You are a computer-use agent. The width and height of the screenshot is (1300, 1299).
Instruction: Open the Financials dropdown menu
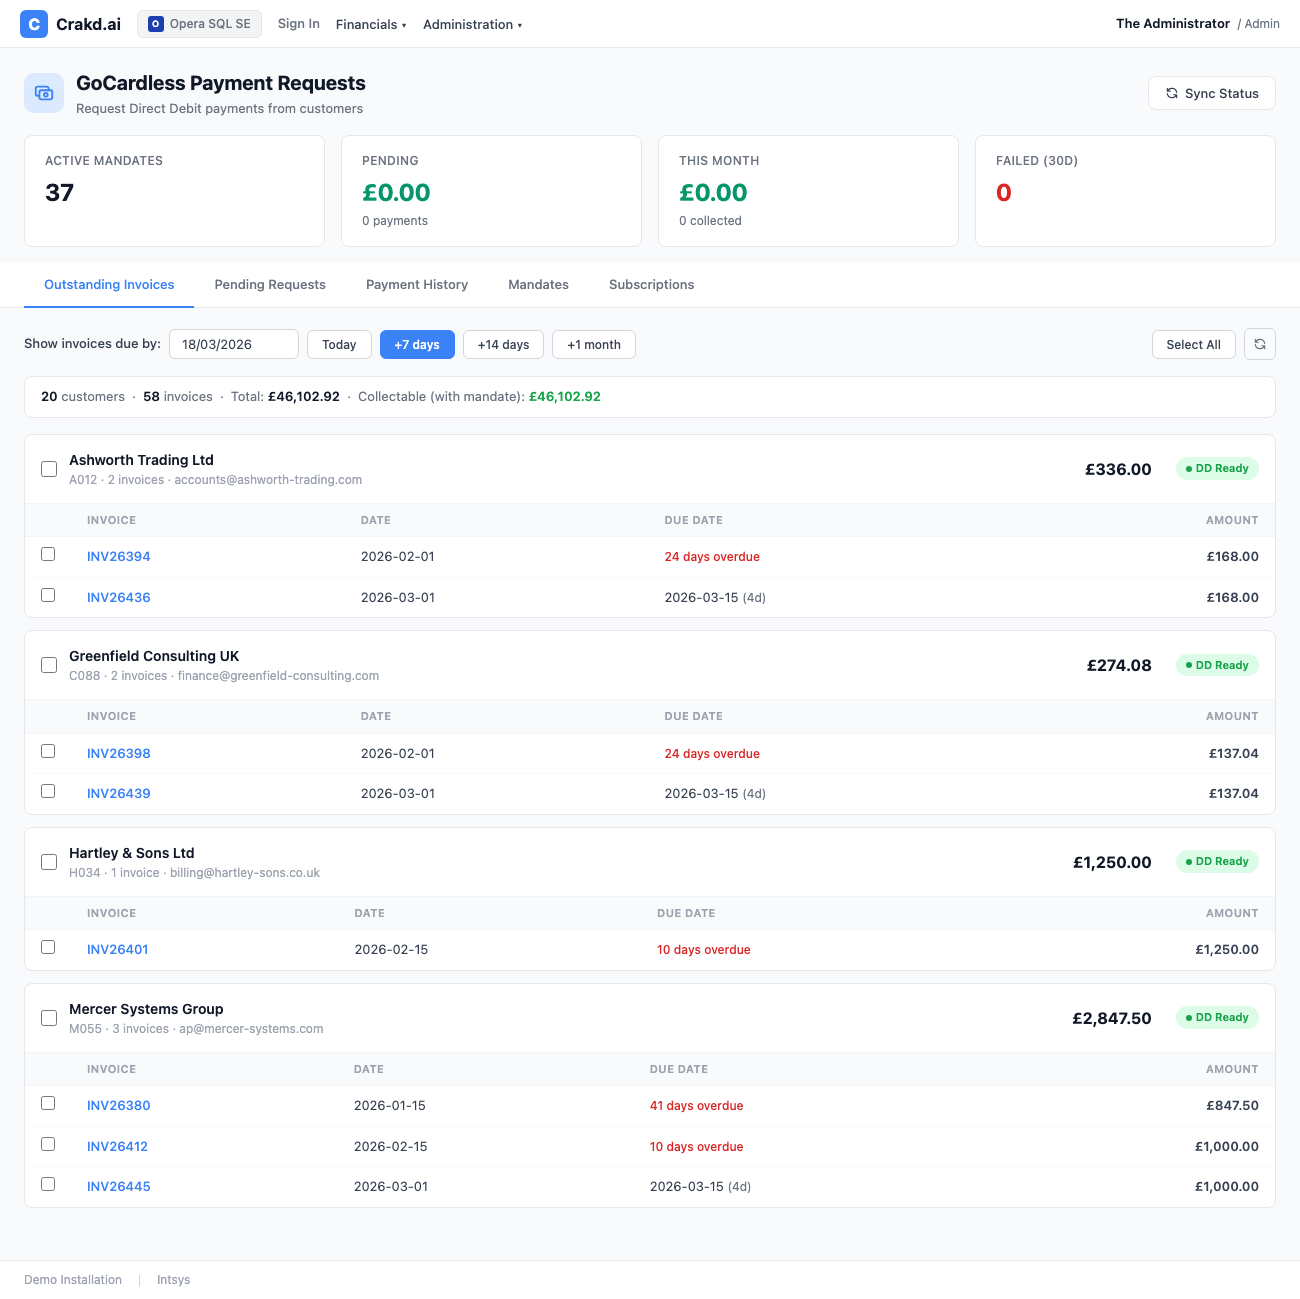pos(370,24)
